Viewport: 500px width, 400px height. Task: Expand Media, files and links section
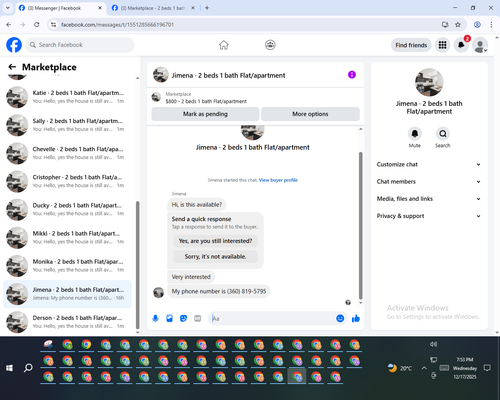coord(429,199)
